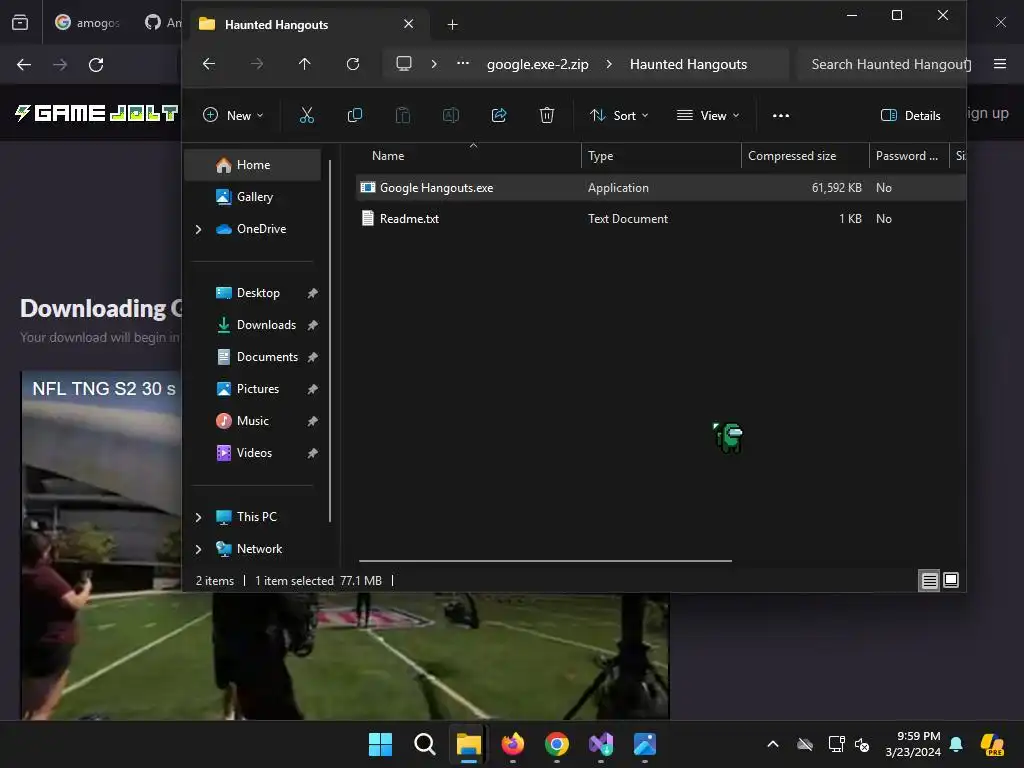Click the Share icon in toolbar
Image resolution: width=1024 pixels, height=768 pixels.
pyautogui.click(x=499, y=116)
